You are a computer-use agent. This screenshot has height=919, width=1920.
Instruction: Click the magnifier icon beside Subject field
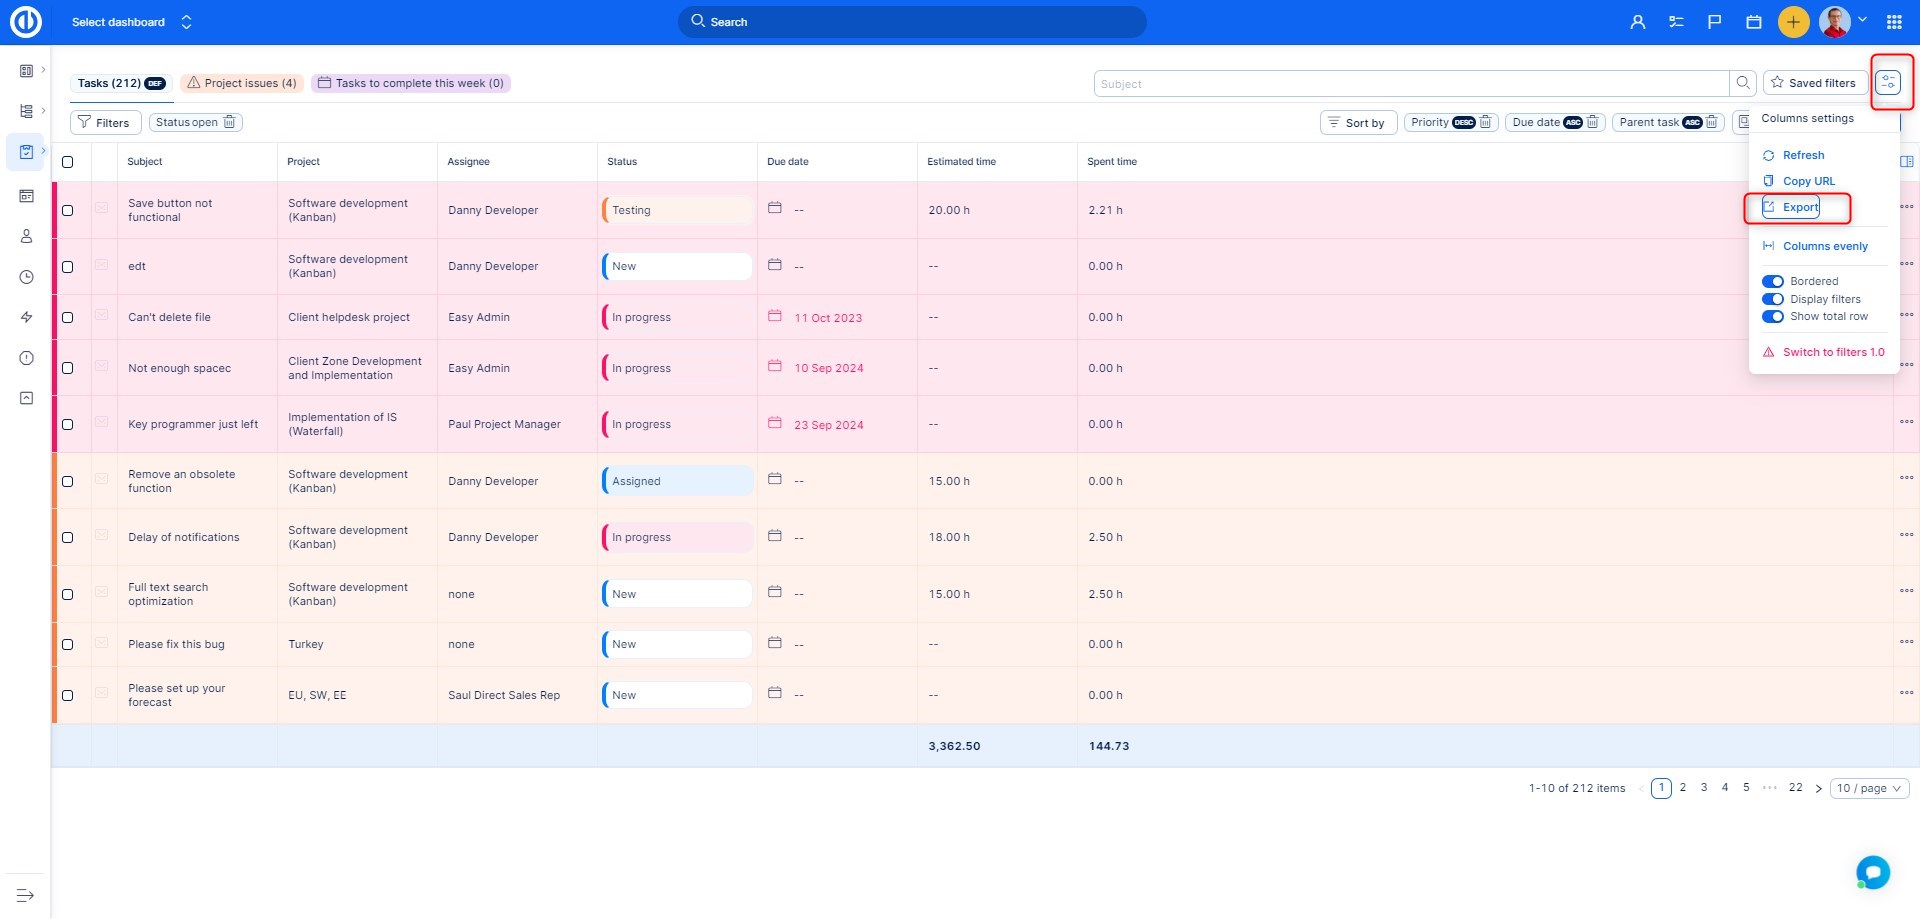coord(1743,83)
